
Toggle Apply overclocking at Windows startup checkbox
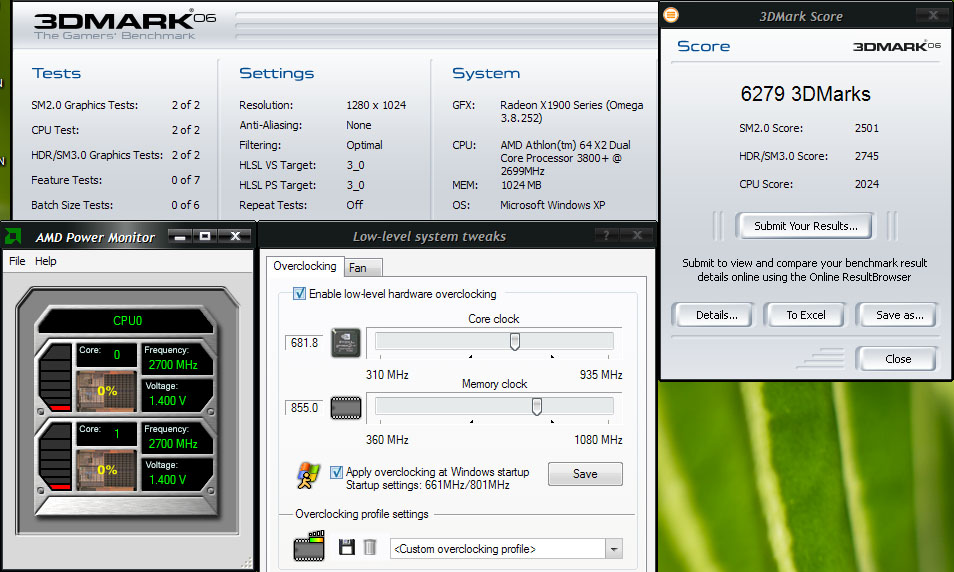tap(336, 472)
